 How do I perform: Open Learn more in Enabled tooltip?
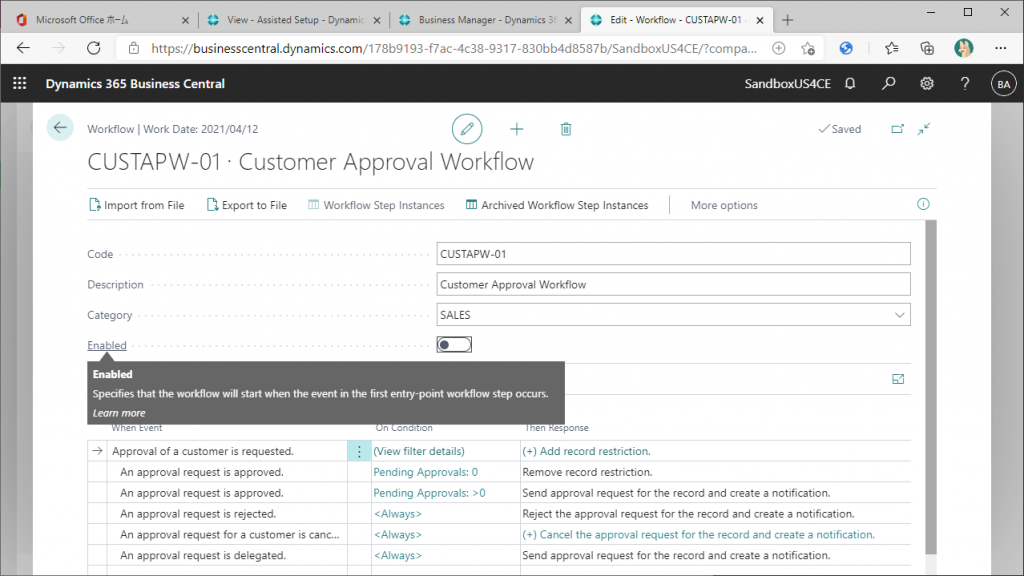coord(119,413)
